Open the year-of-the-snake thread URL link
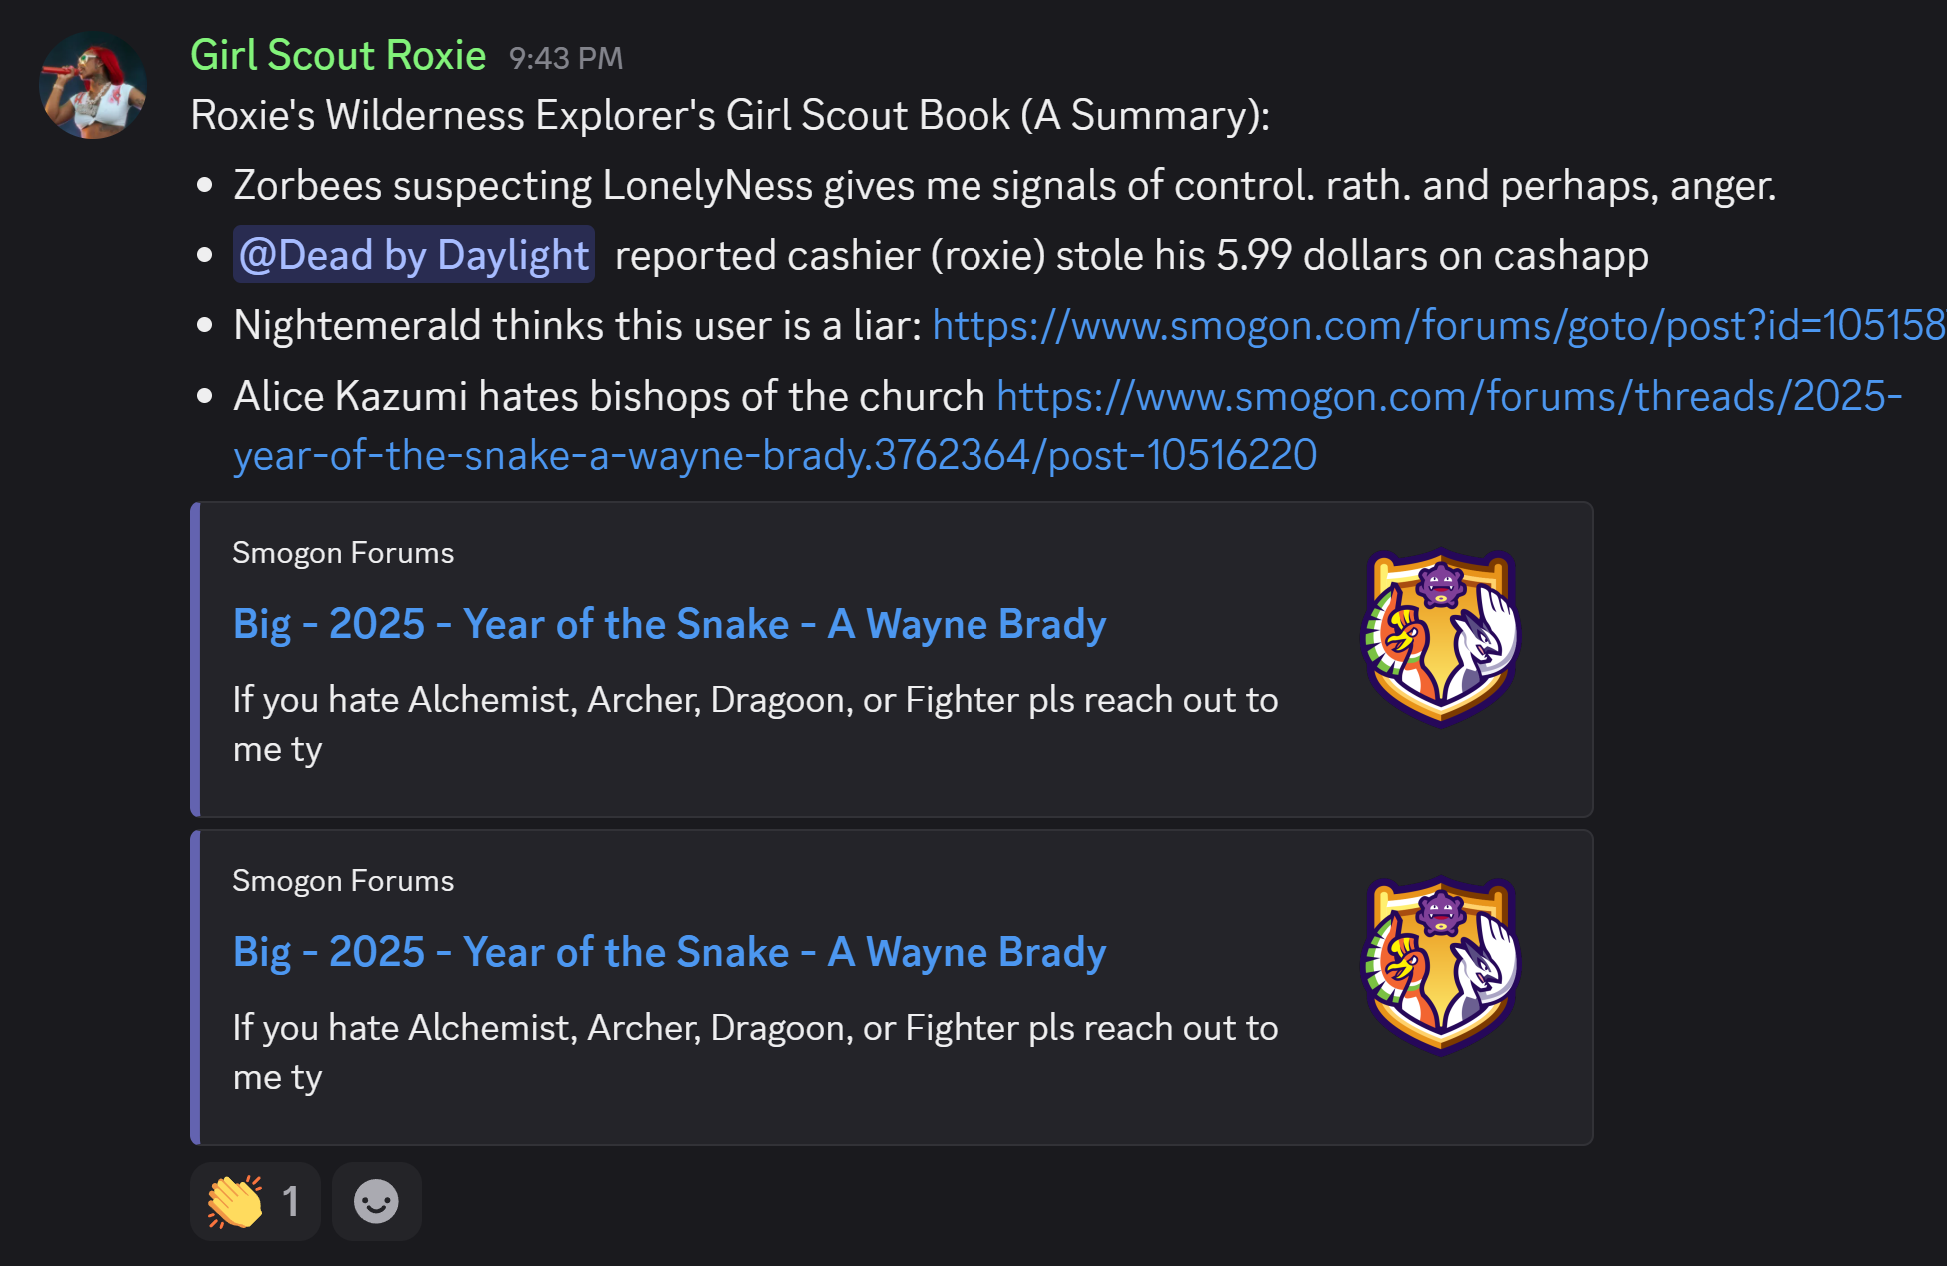This screenshot has height=1266, width=1947. click(1448, 397)
